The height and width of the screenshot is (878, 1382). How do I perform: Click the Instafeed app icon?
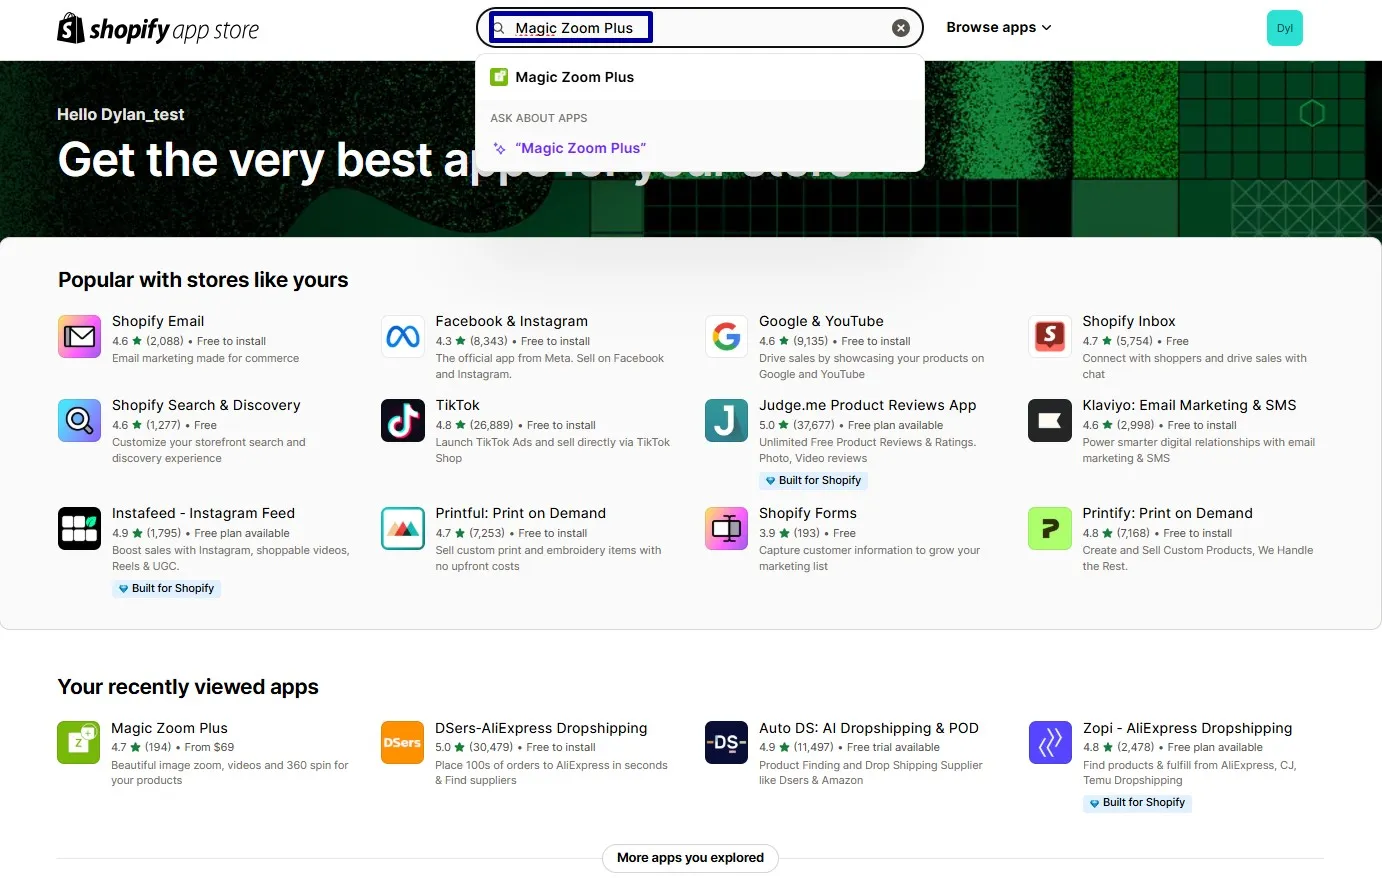[x=79, y=528]
